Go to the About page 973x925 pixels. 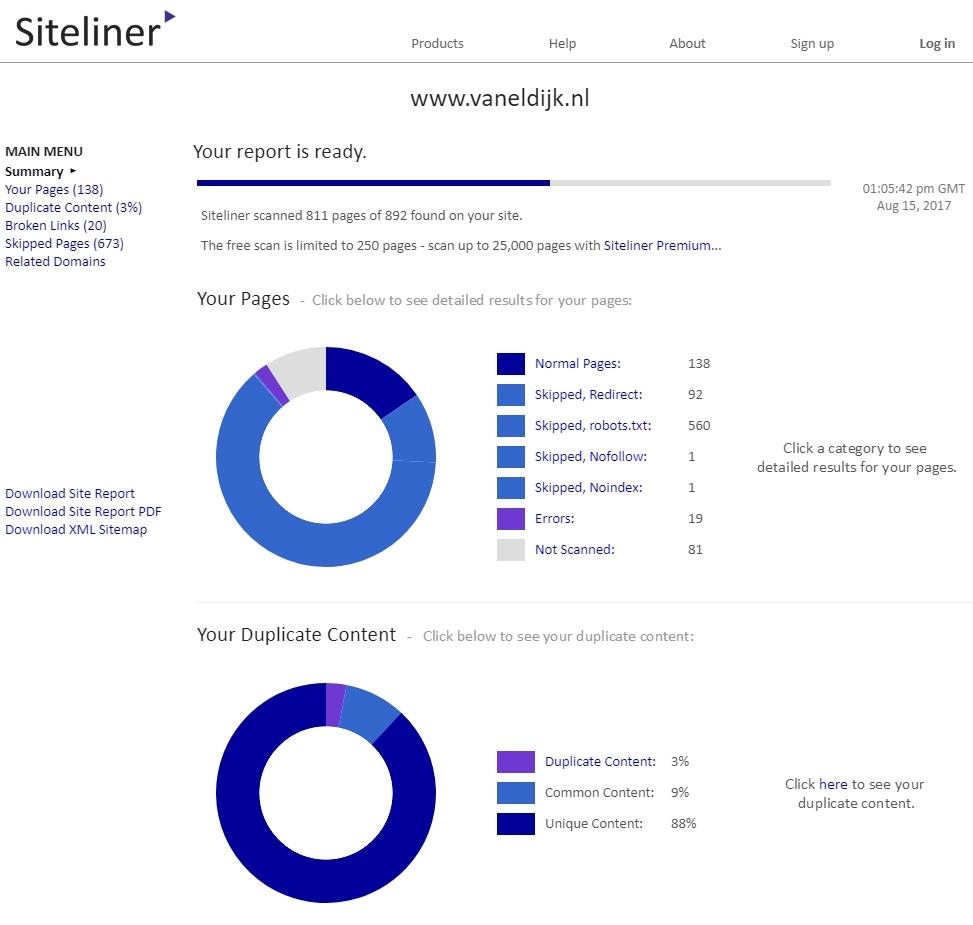(687, 43)
